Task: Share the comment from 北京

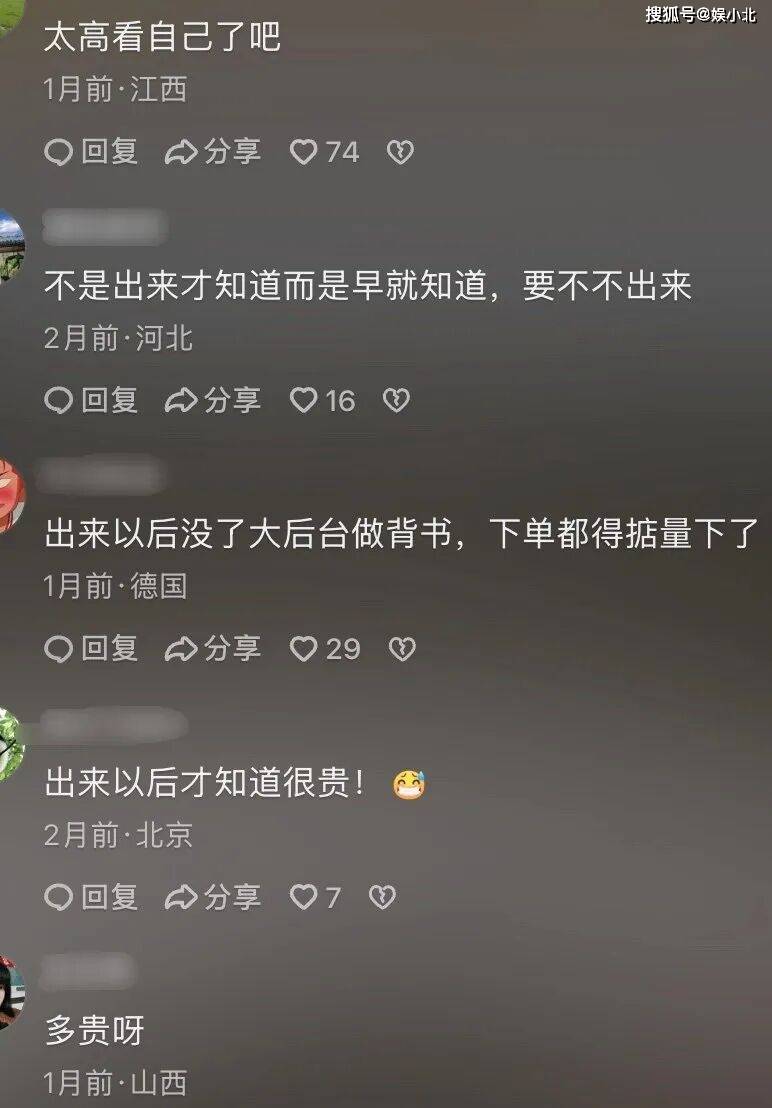Action: [x=213, y=897]
